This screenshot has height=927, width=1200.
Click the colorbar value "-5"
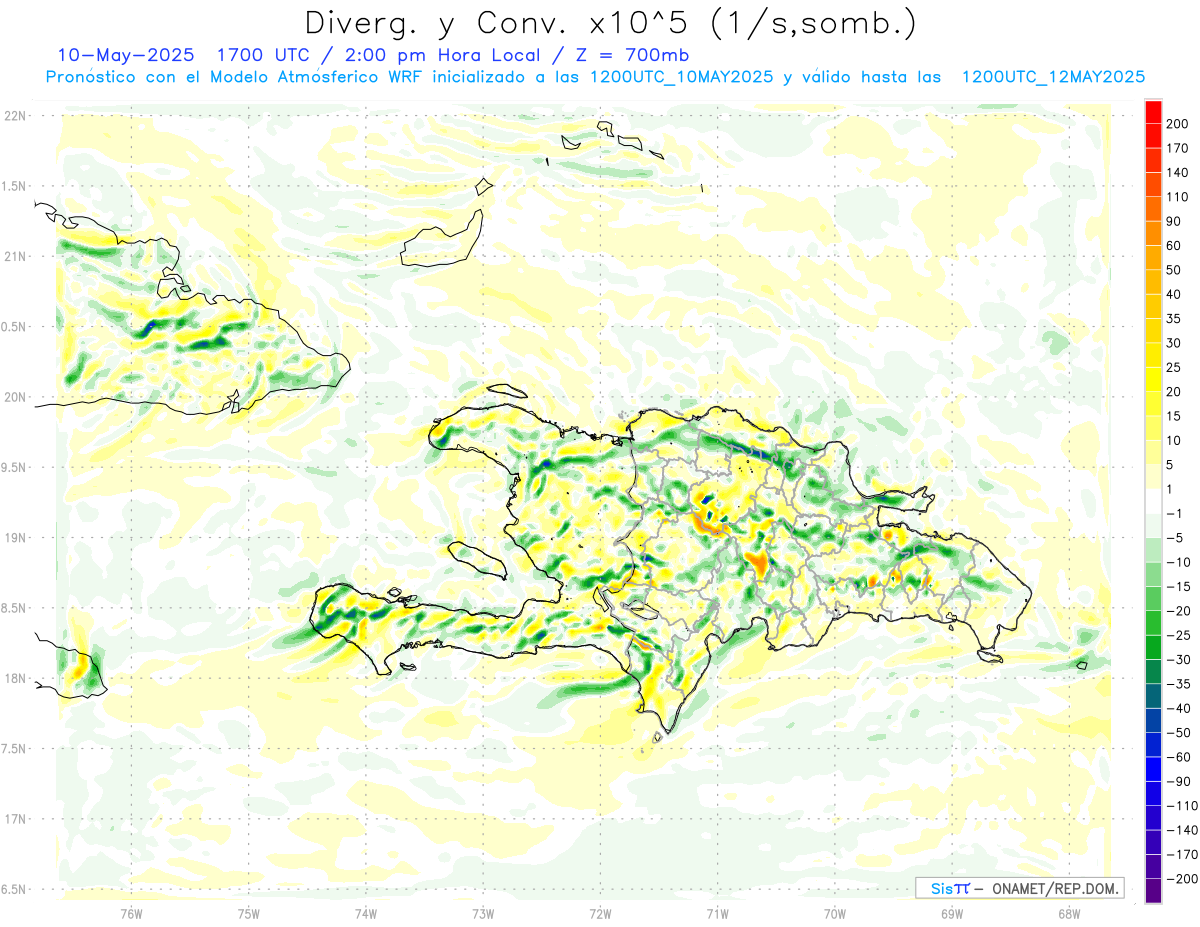coord(1174,539)
